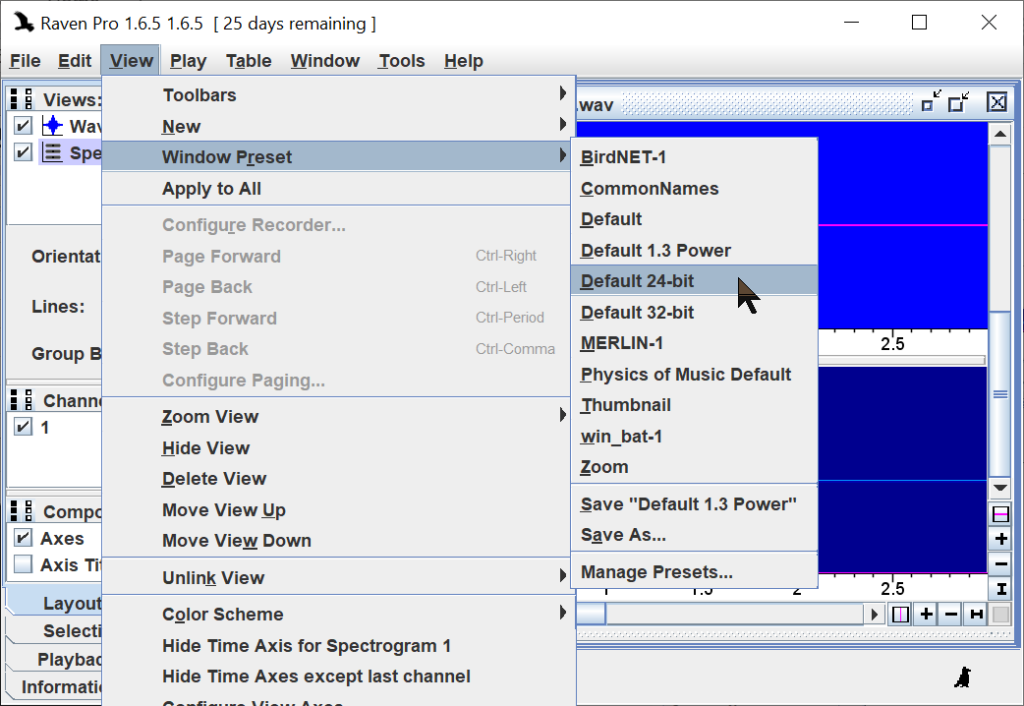Image resolution: width=1024 pixels, height=706 pixels.
Task: Select the Default window preset
Action: tap(694, 219)
